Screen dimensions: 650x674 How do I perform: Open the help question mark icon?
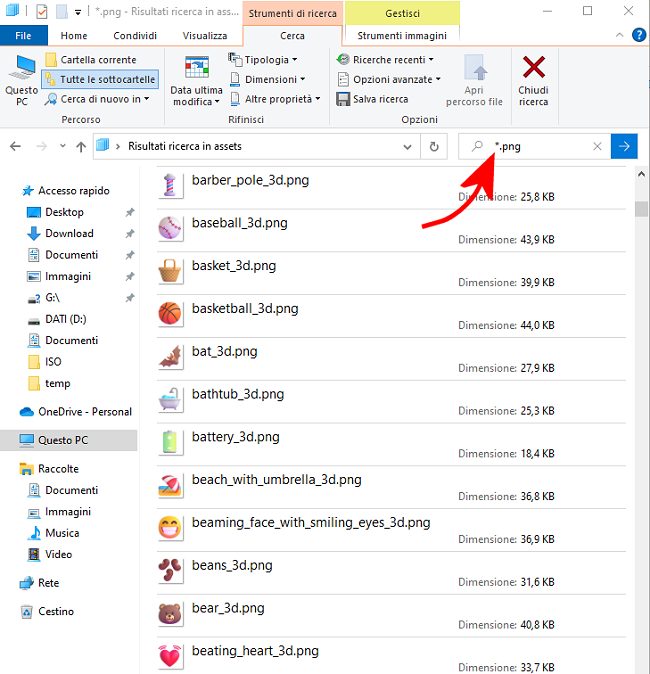[639, 35]
